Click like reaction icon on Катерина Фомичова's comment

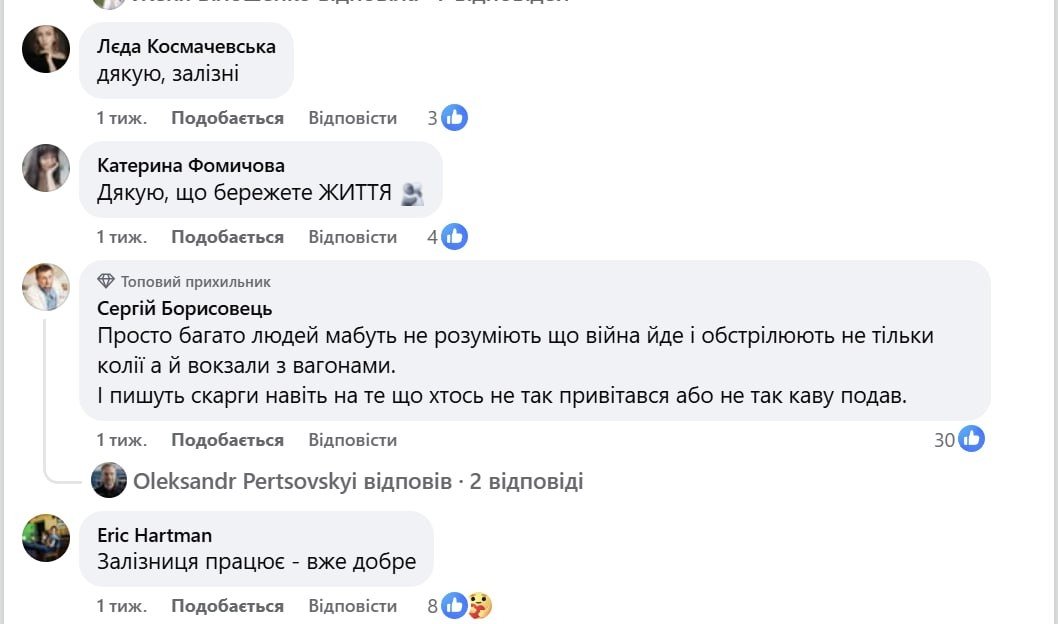455,237
